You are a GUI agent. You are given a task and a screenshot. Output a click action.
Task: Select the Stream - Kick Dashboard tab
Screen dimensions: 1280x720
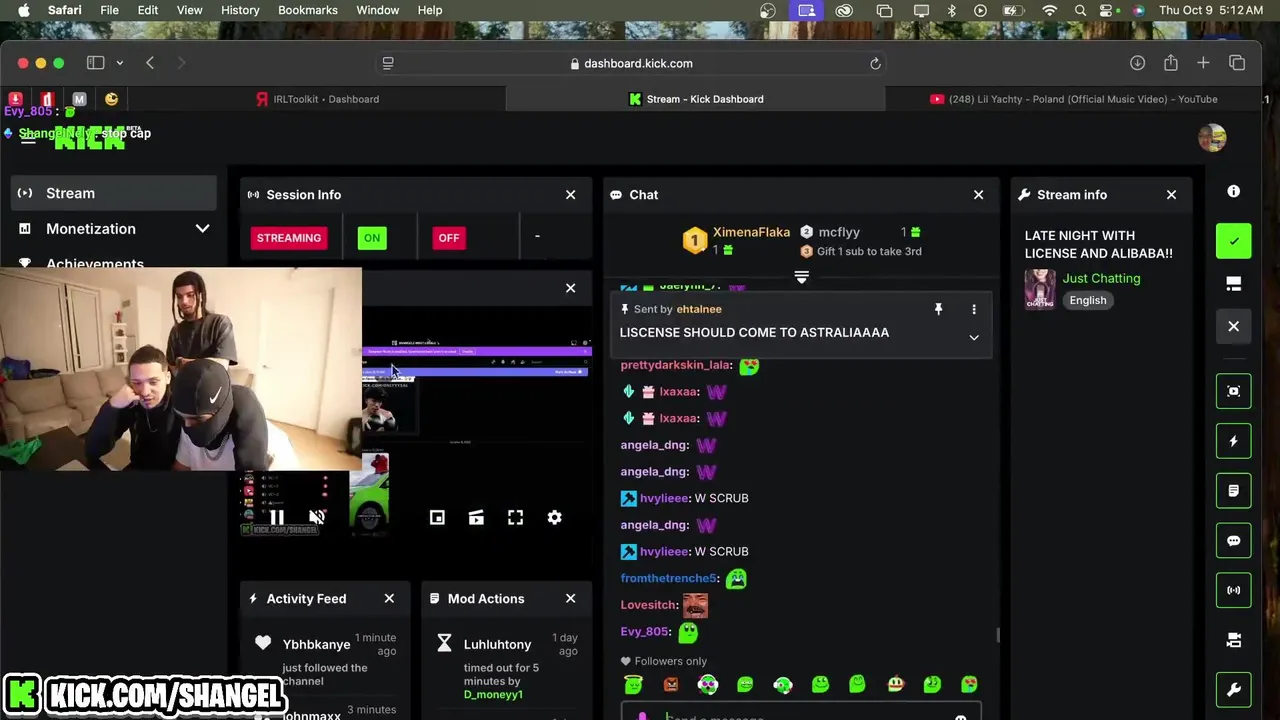pyautogui.click(x=695, y=99)
